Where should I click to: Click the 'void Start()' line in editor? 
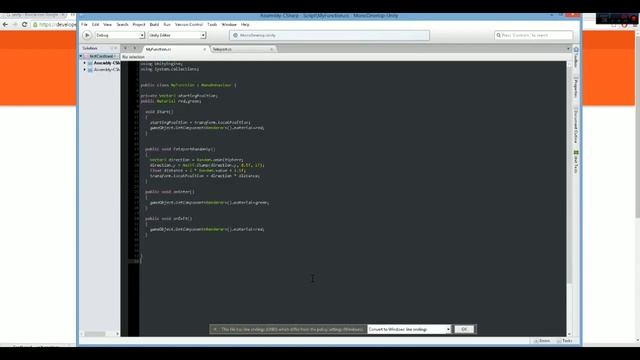[x=159, y=112]
